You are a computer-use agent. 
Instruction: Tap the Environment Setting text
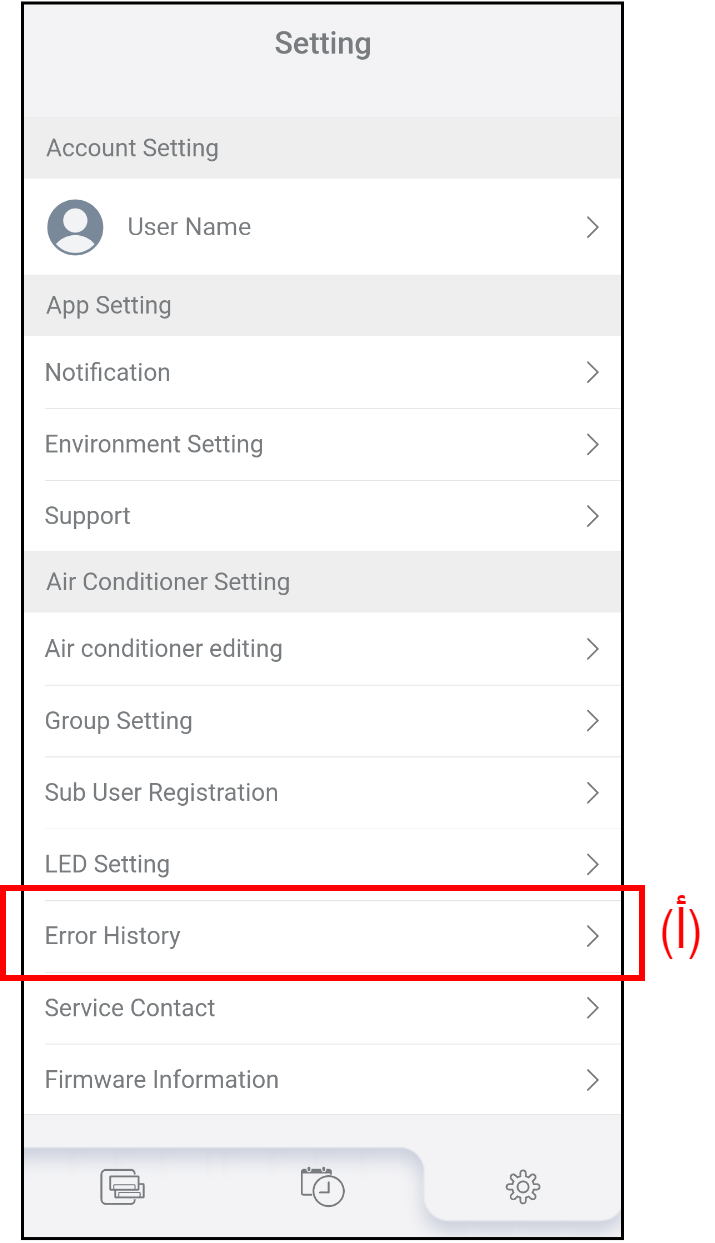pyautogui.click(x=154, y=444)
